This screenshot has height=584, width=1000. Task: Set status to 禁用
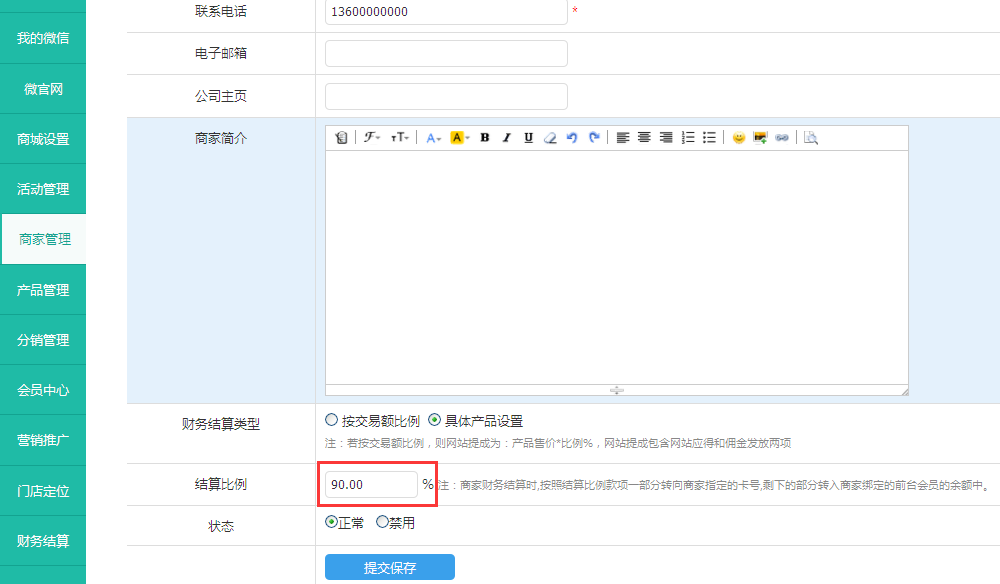[x=382, y=522]
